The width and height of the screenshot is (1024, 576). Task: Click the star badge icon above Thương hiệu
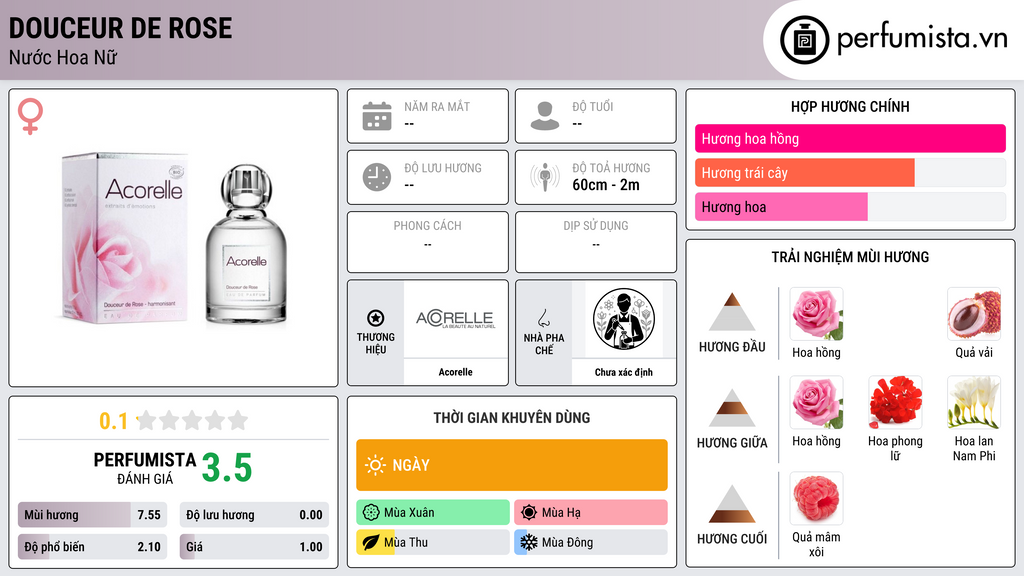pyautogui.click(x=376, y=318)
